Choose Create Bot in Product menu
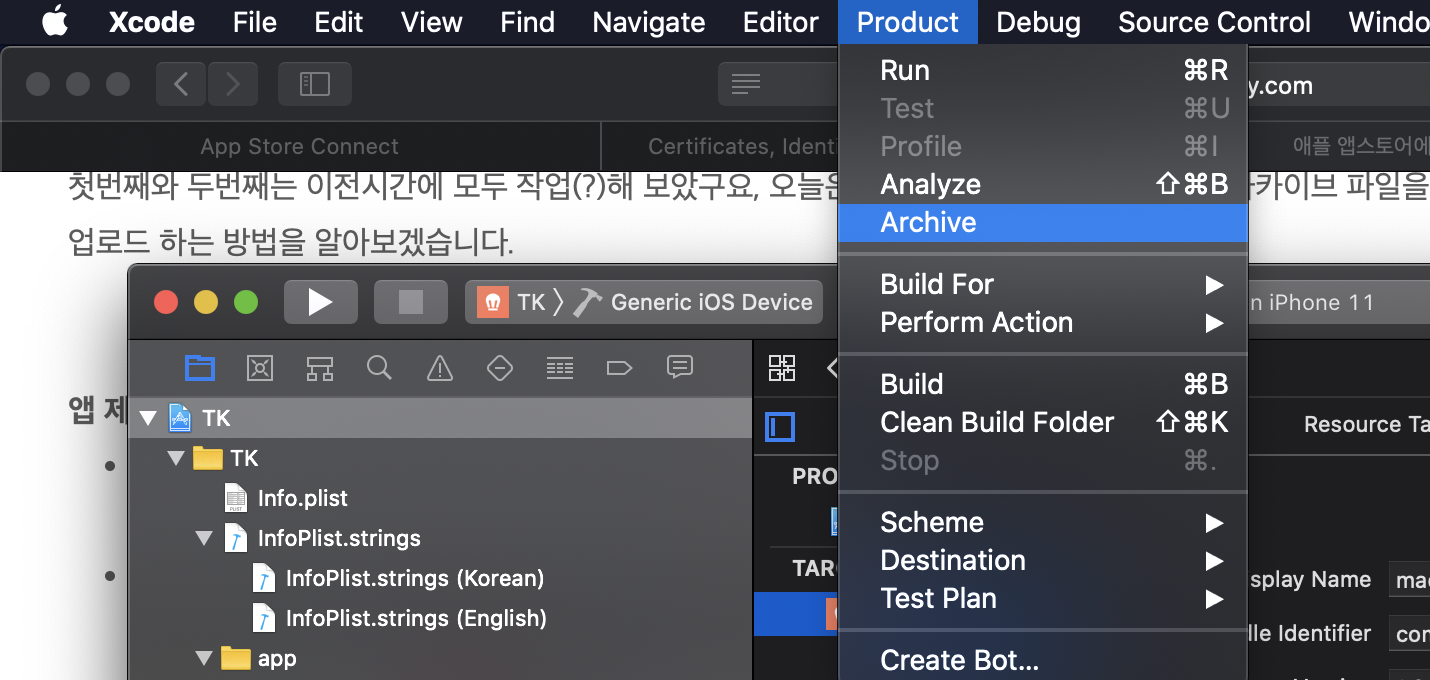The image size is (1430, 680). 1043,661
